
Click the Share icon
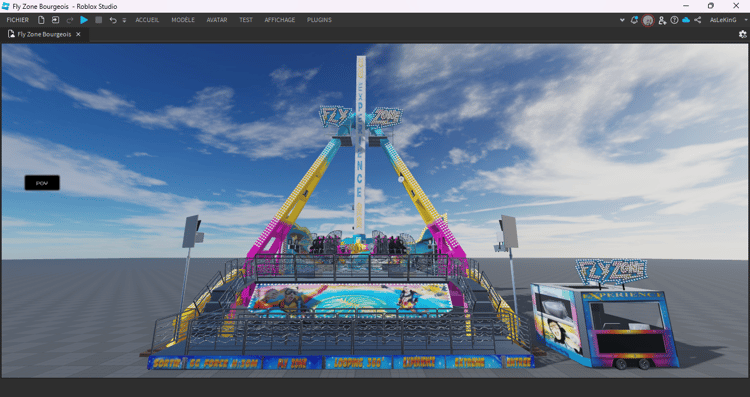click(698, 20)
